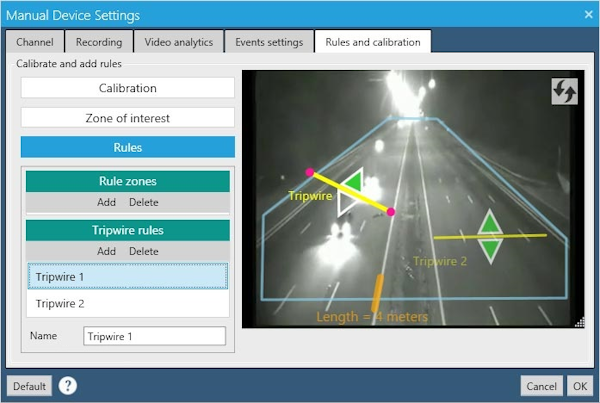
Task: Switch to the Channel tab
Action: (x=35, y=42)
